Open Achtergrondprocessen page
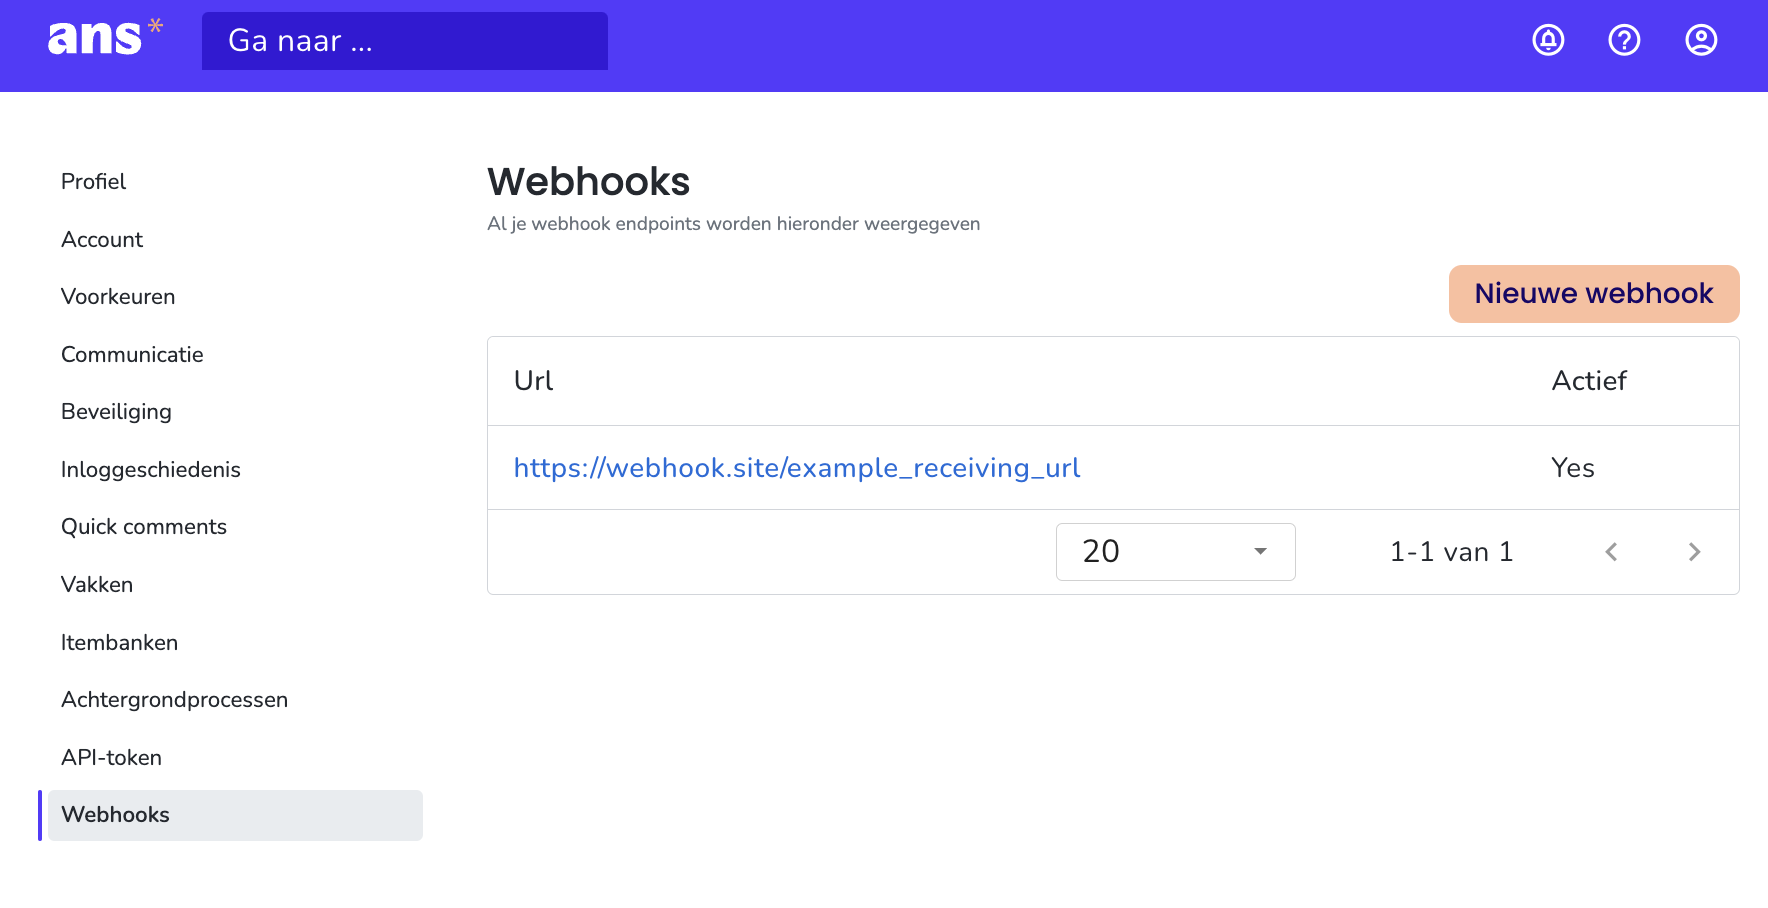Screen dimensions: 1768x908 pyautogui.click(x=174, y=700)
